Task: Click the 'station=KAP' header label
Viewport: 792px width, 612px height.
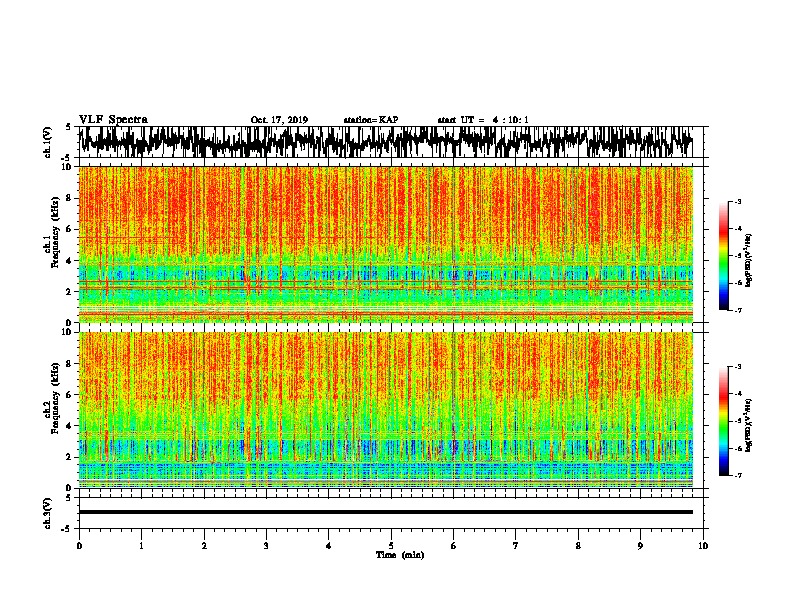Action: point(371,120)
